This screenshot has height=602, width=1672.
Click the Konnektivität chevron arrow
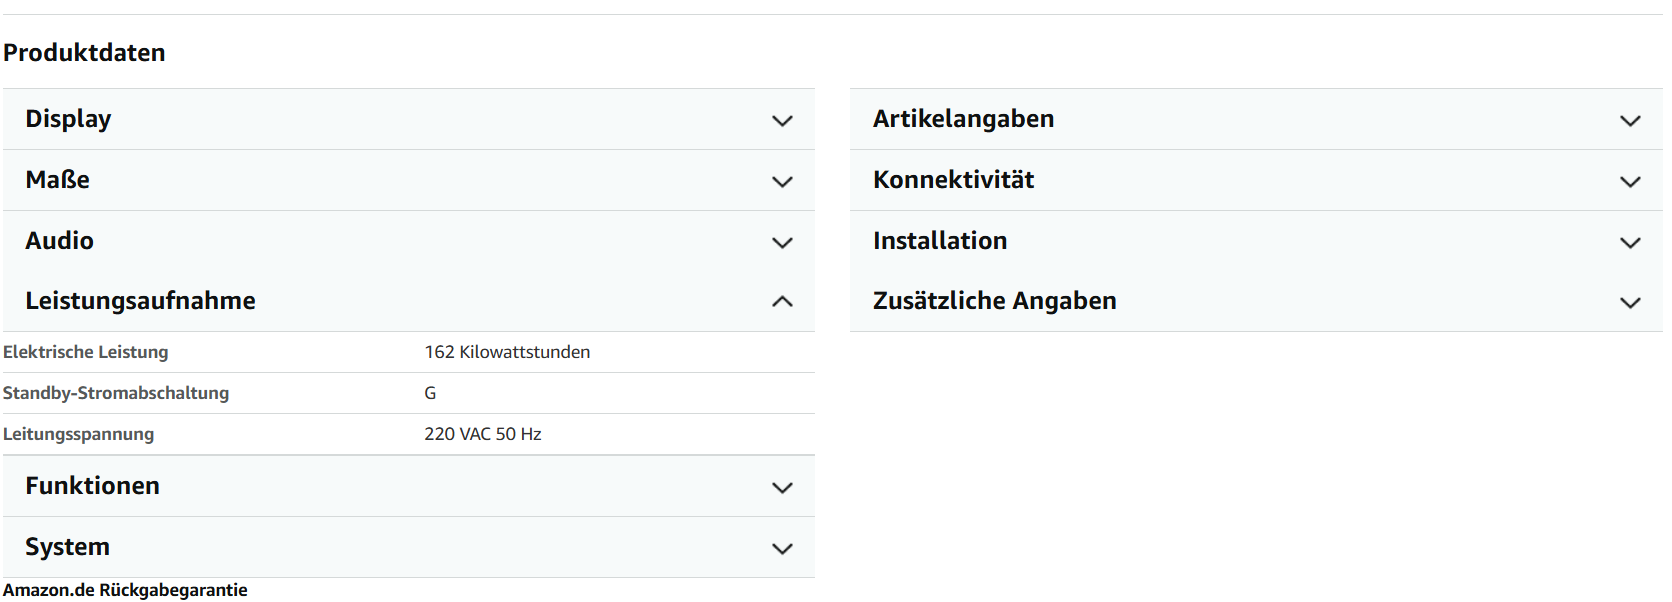(x=1630, y=182)
